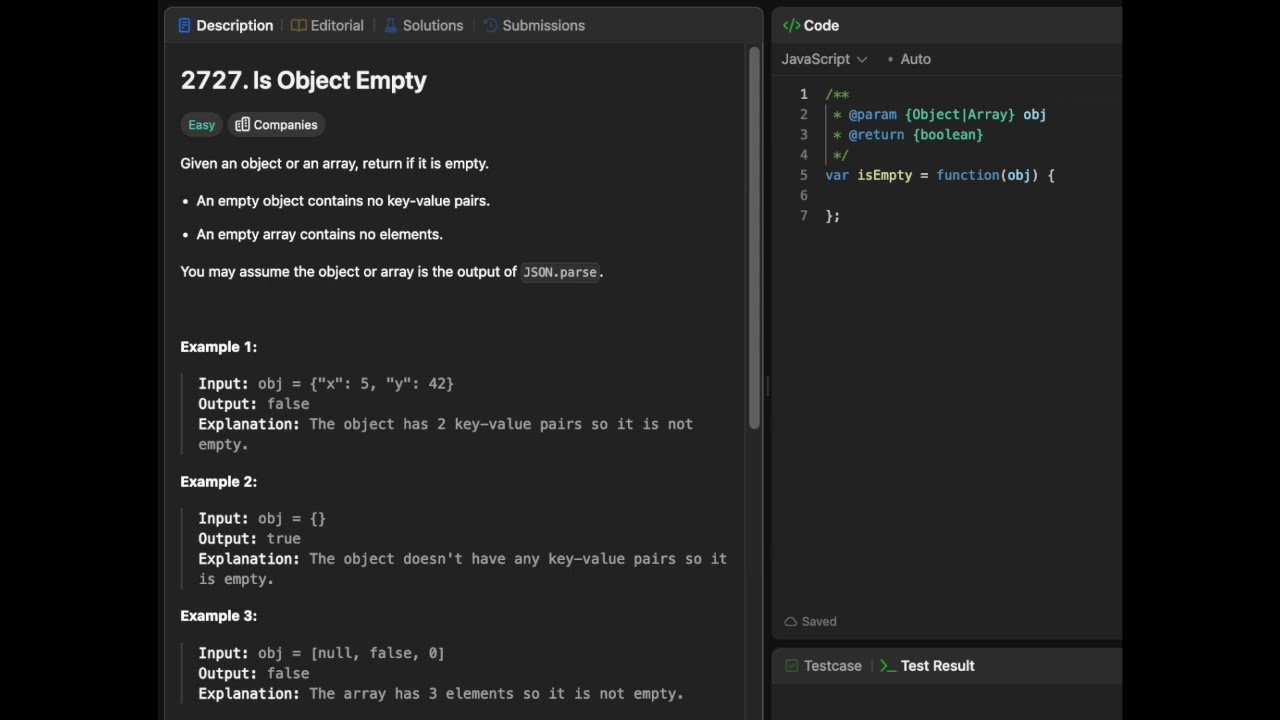Click the Test Result terminal icon
Screen dimensions: 1280x720
tap(887, 666)
